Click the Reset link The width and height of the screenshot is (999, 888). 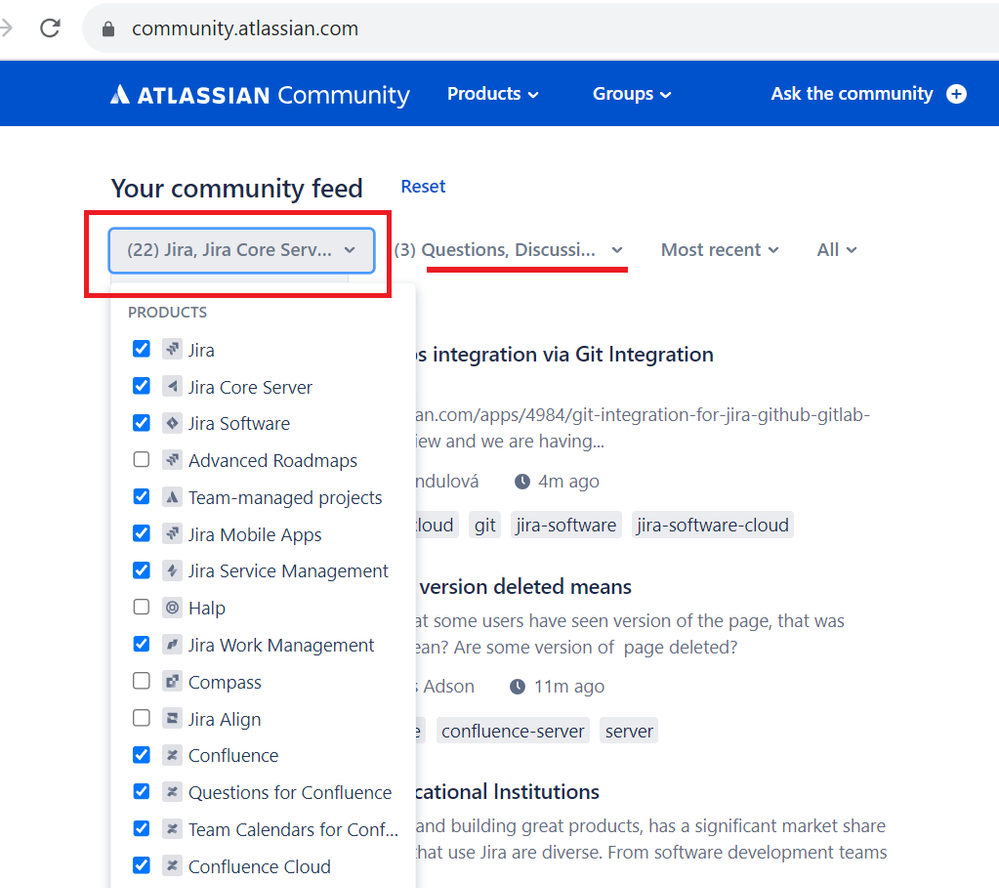tap(423, 187)
